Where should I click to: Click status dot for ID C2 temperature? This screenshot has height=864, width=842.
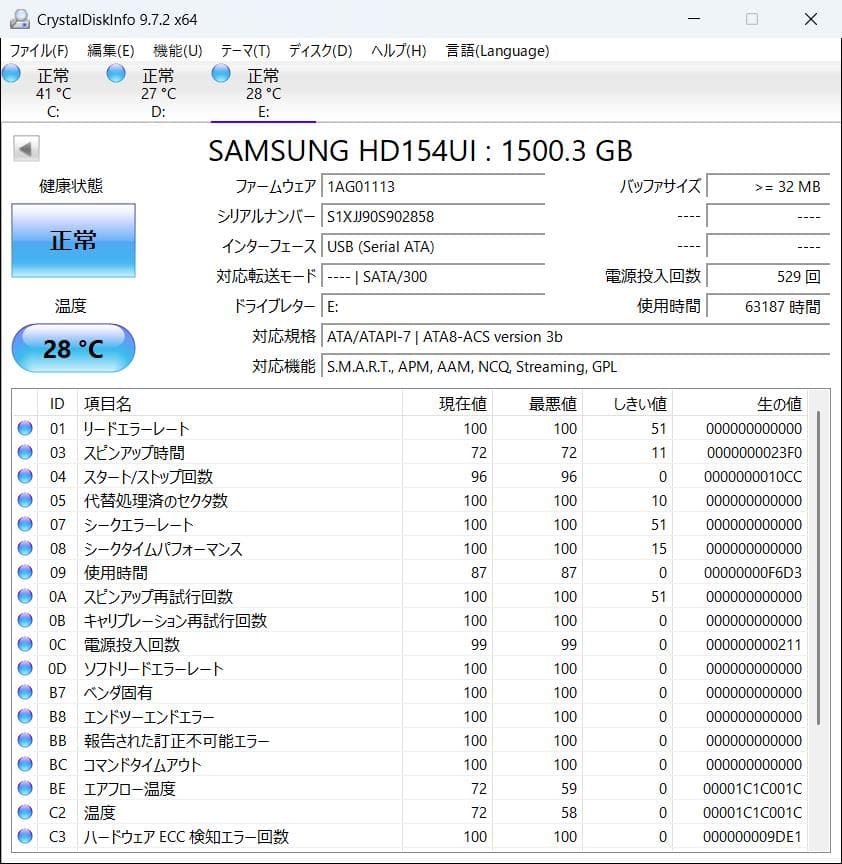click(x=25, y=812)
